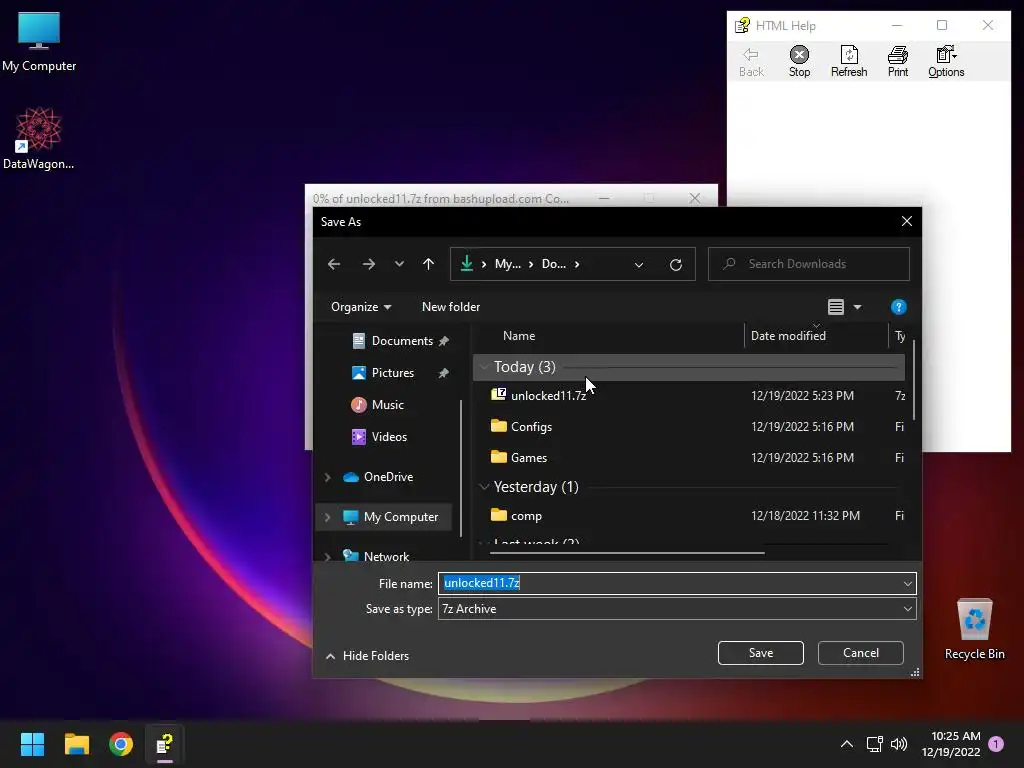The height and width of the screenshot is (768, 1024).
Task: Click the Save button
Action: pos(760,653)
